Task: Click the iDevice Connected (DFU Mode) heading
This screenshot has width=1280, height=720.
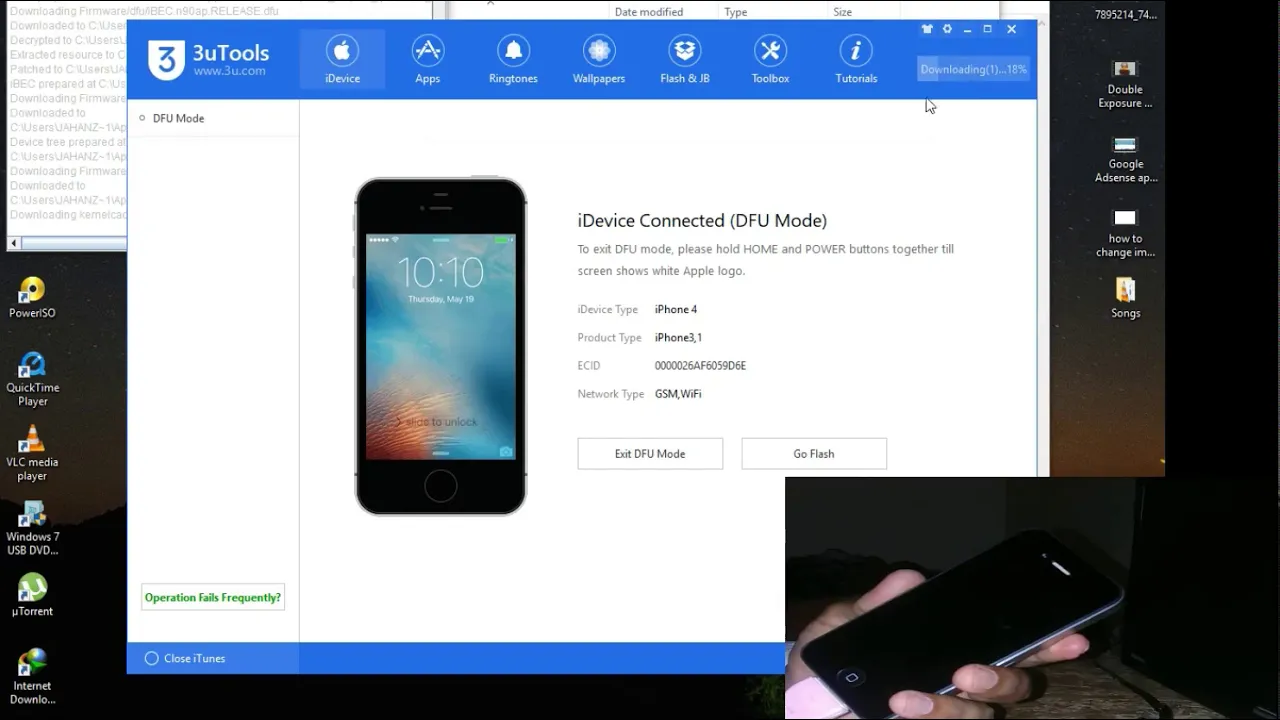Action: pyautogui.click(x=702, y=220)
